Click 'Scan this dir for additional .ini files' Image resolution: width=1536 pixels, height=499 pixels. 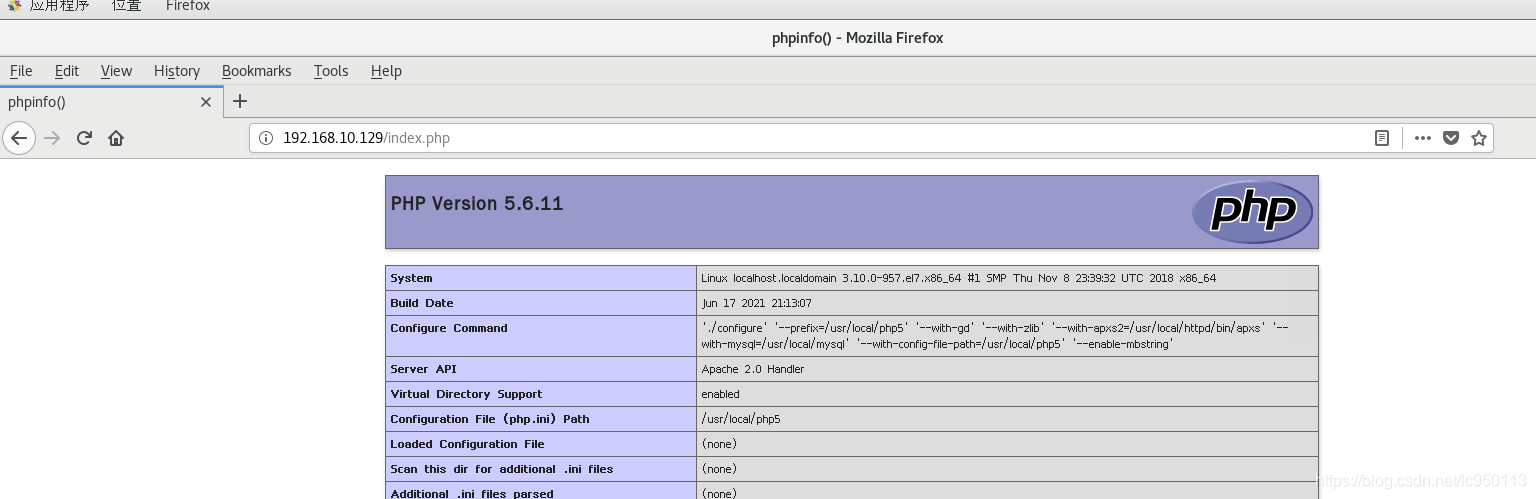(x=502, y=469)
